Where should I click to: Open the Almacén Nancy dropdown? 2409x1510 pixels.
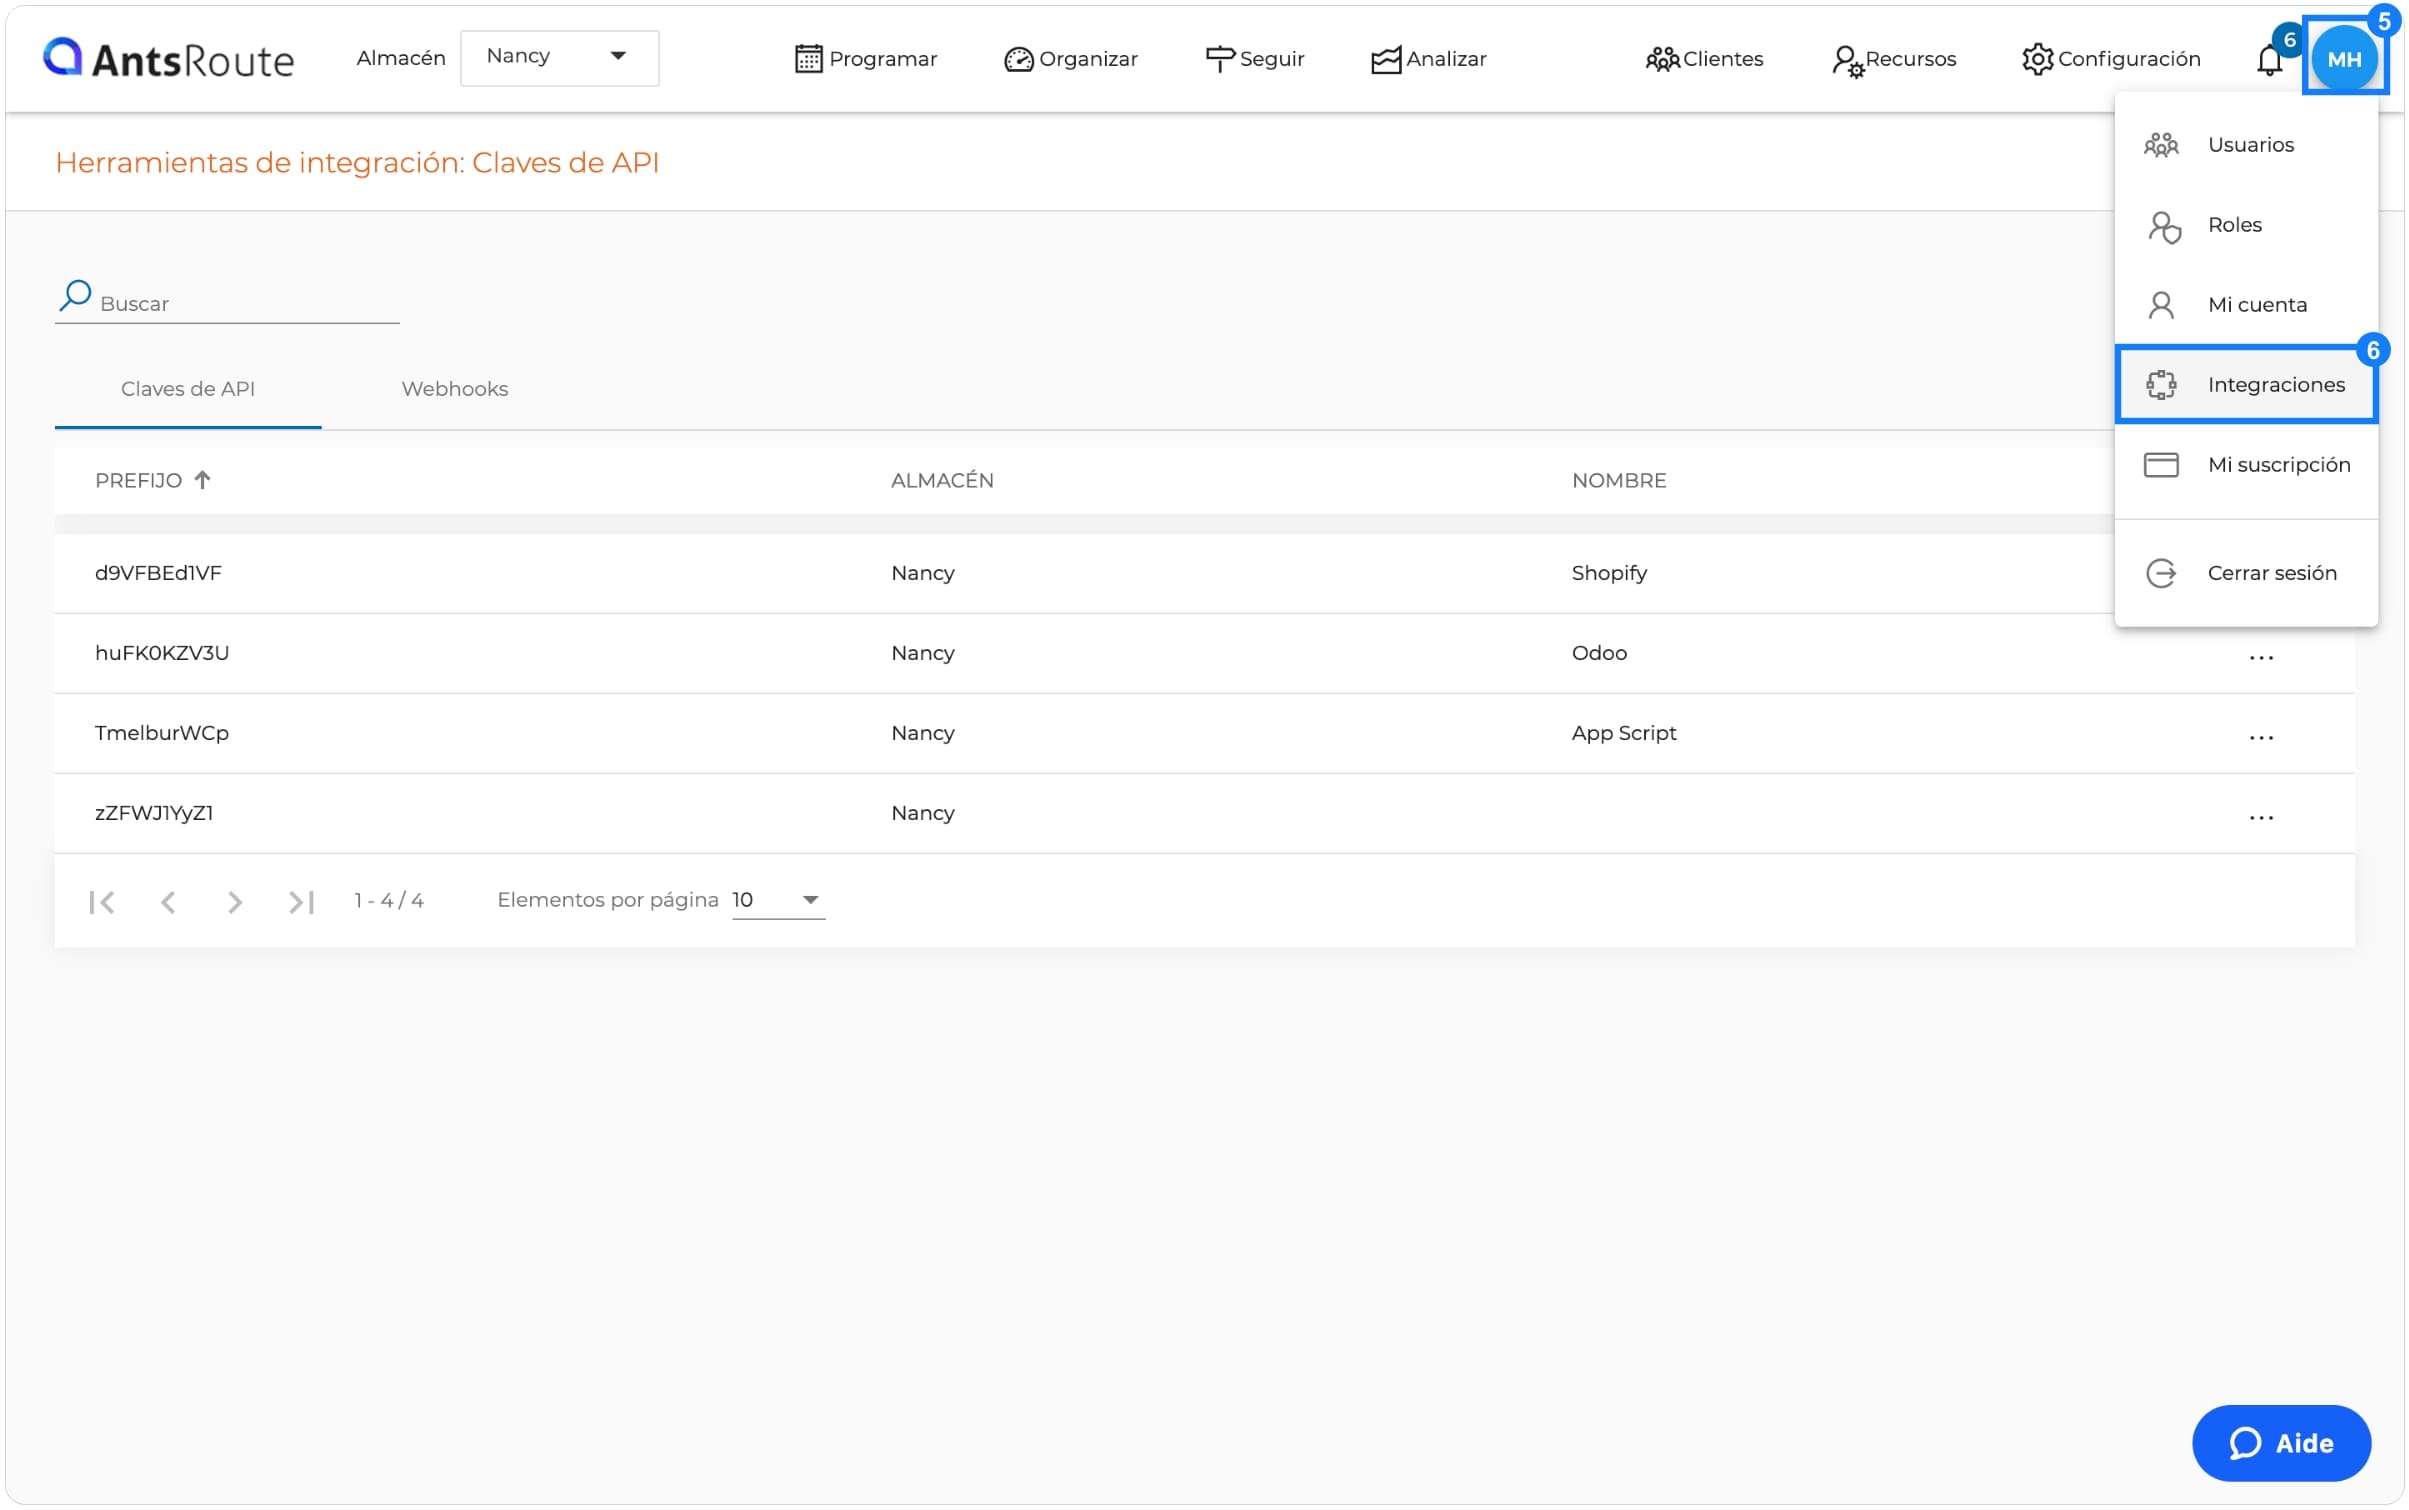point(559,57)
